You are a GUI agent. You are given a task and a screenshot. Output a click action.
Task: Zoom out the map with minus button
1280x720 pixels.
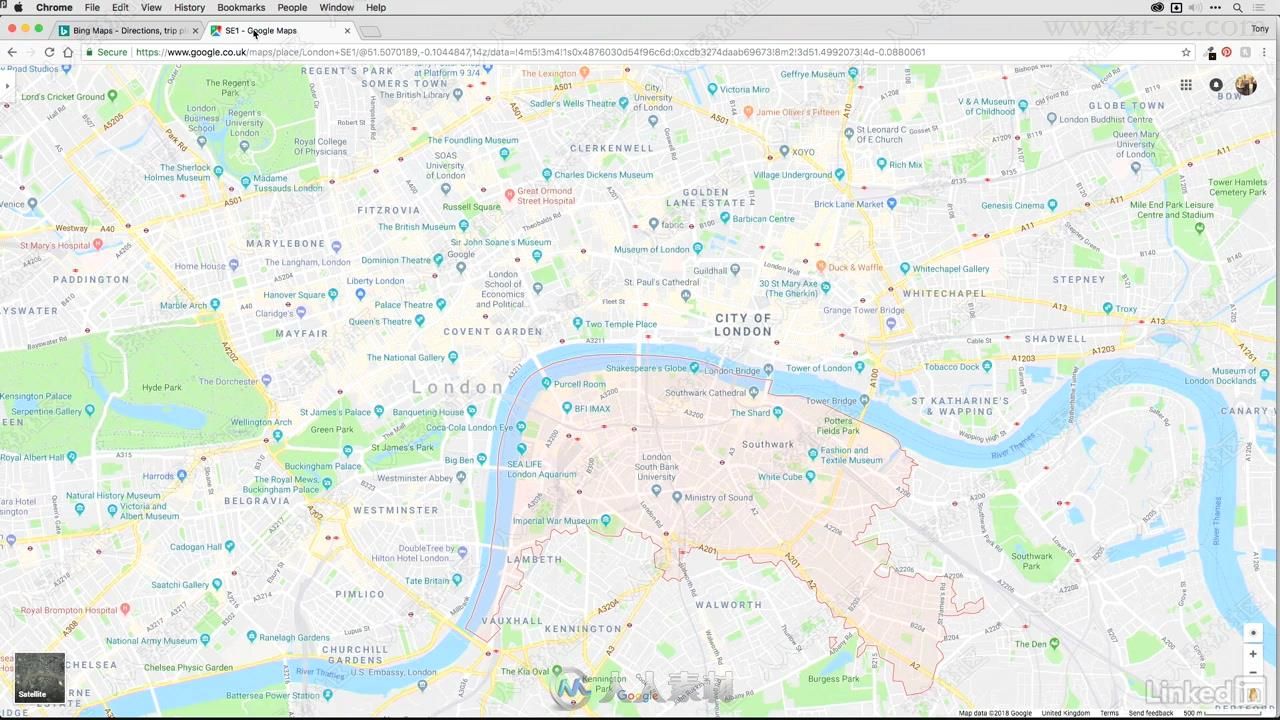(1253, 673)
